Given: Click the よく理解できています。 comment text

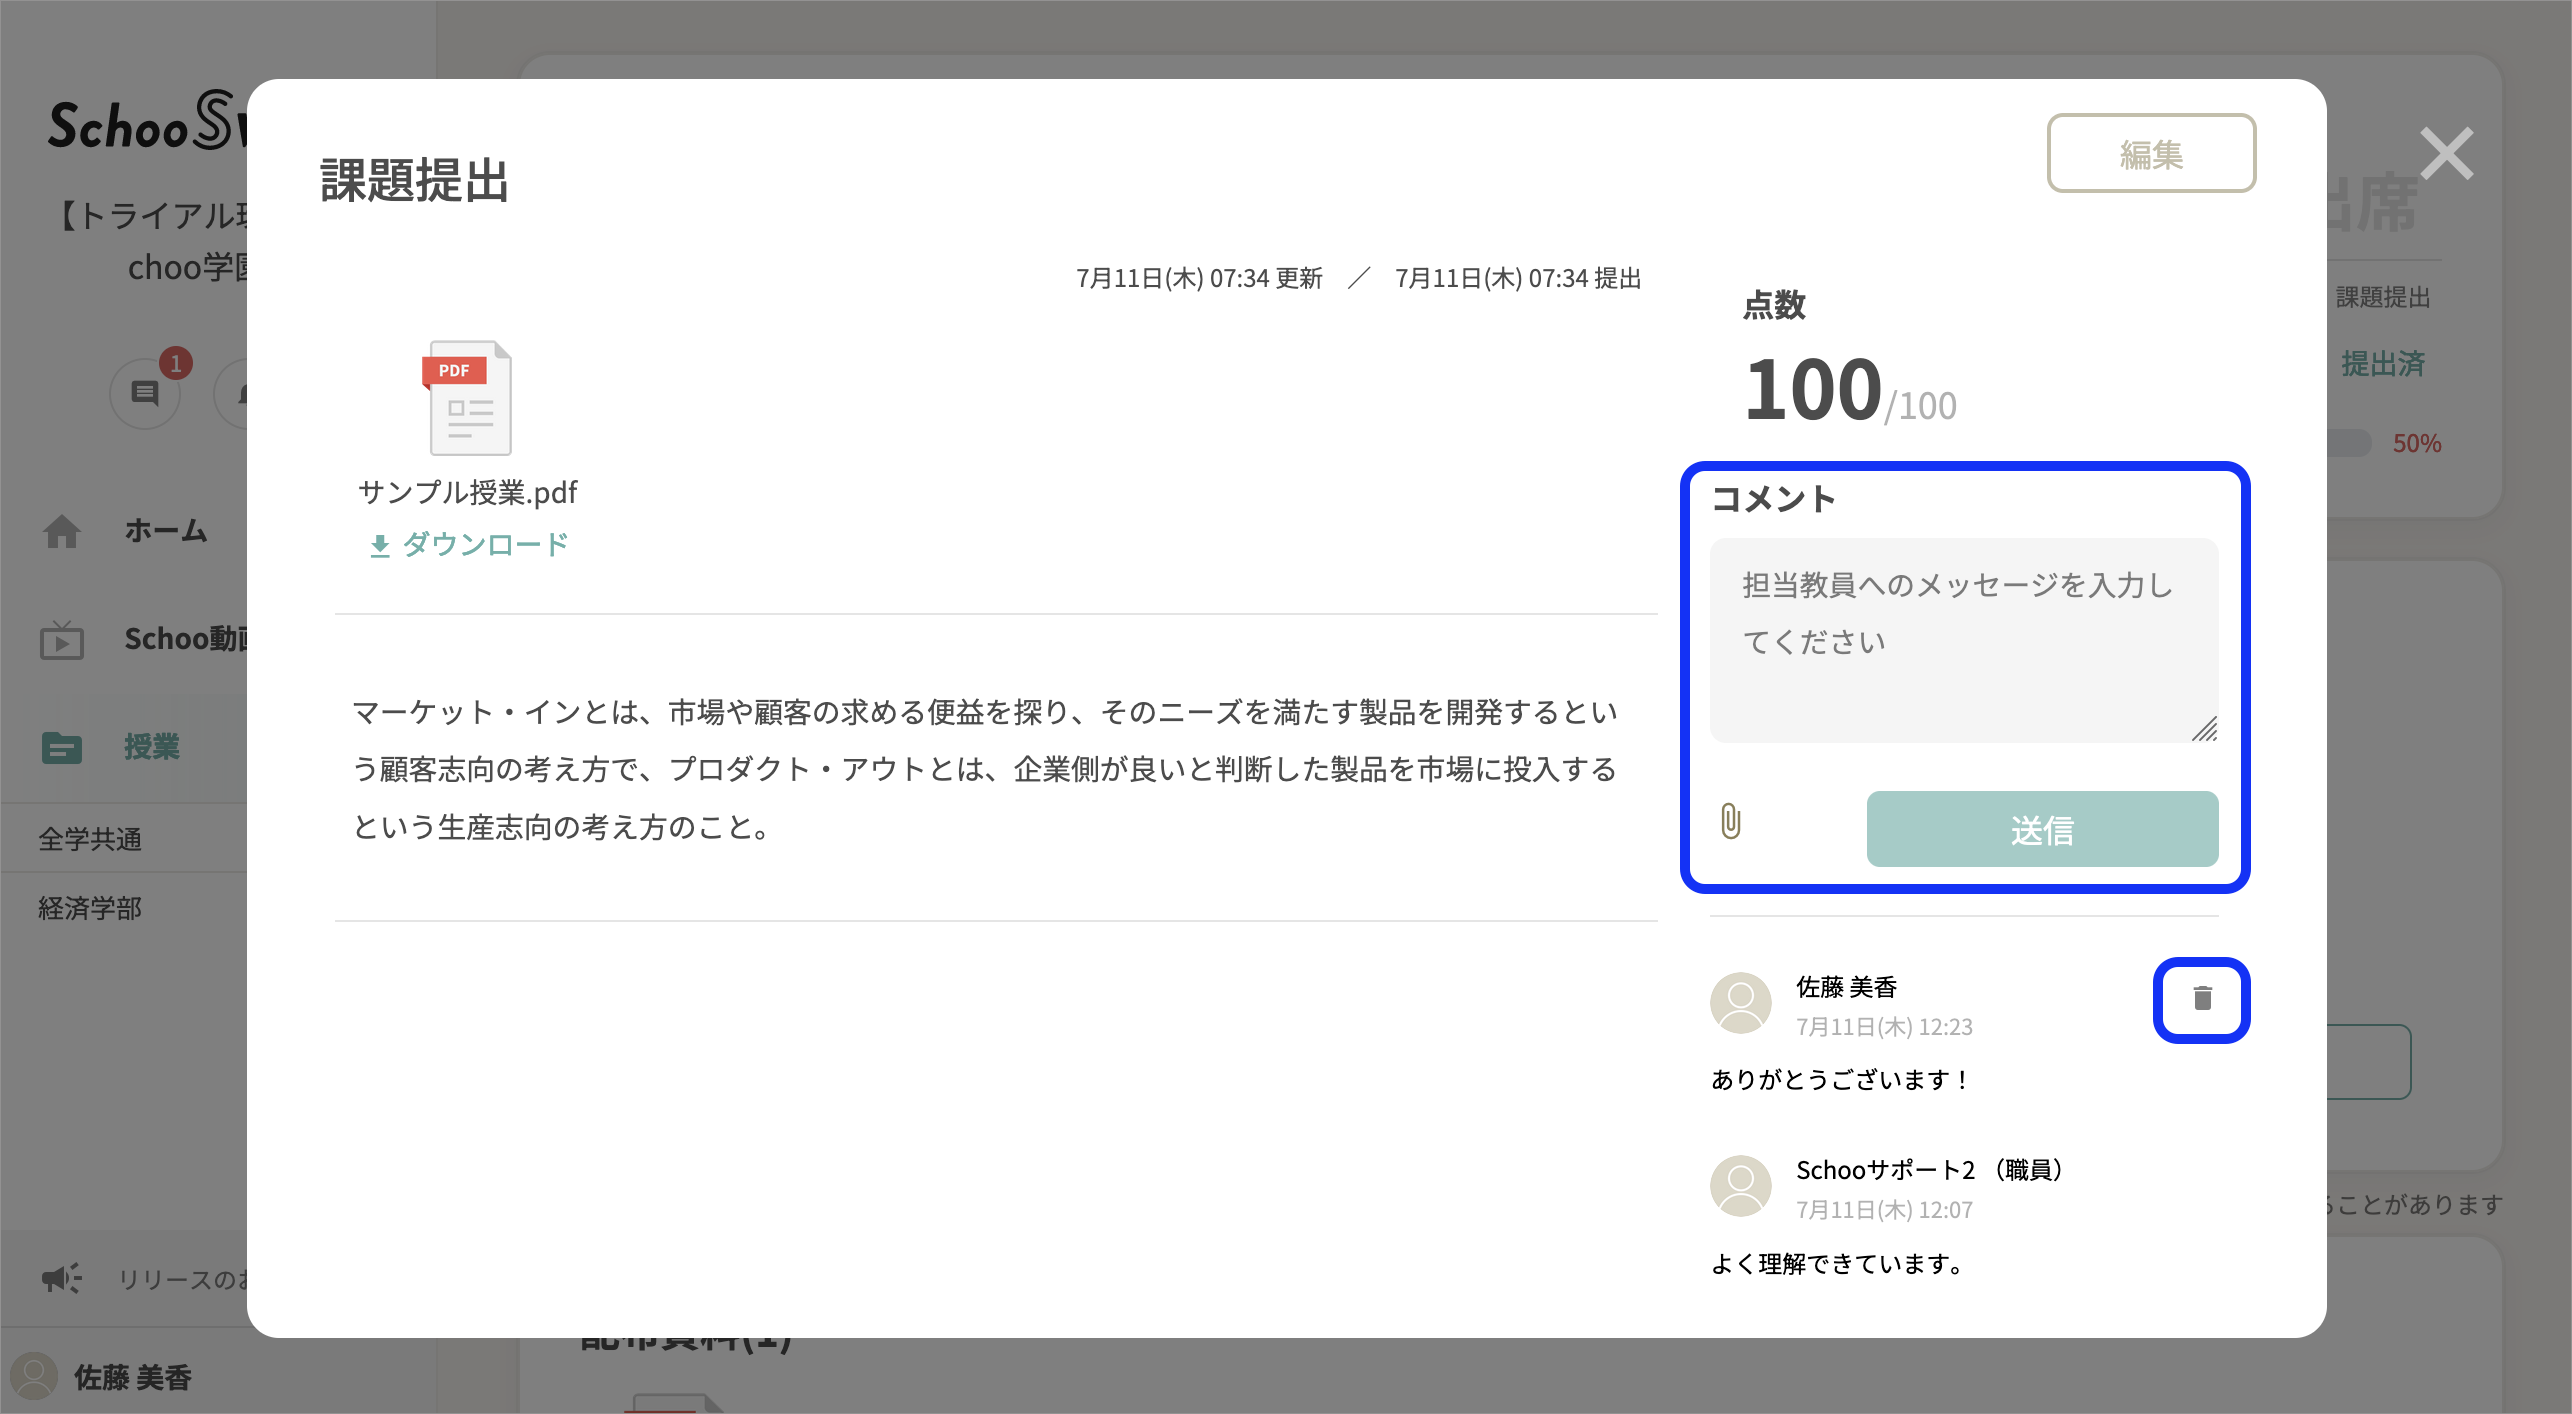Looking at the screenshot, I should (x=1838, y=1264).
